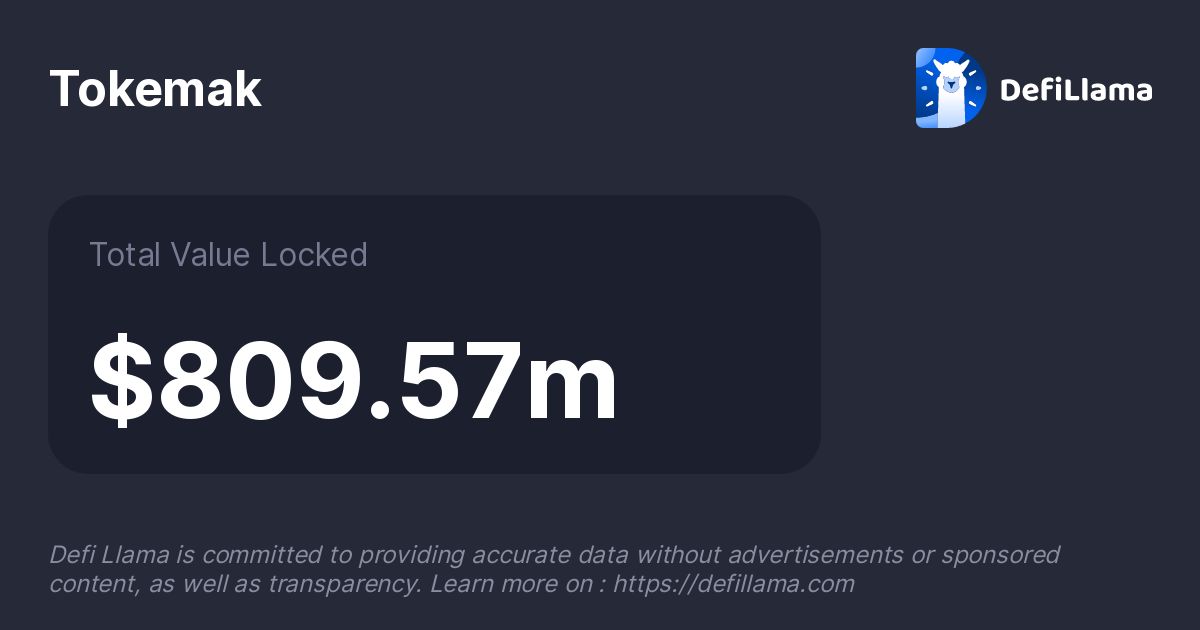This screenshot has height=630, width=1200.
Task: Click the word "Locked" in the card label
Action: point(314,255)
